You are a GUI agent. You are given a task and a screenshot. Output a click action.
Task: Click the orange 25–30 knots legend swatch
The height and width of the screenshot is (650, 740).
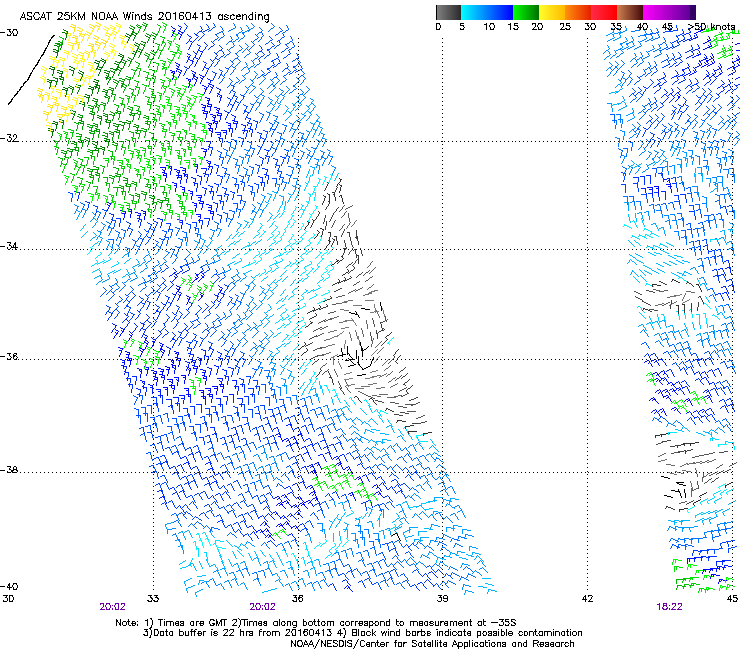pos(578,12)
